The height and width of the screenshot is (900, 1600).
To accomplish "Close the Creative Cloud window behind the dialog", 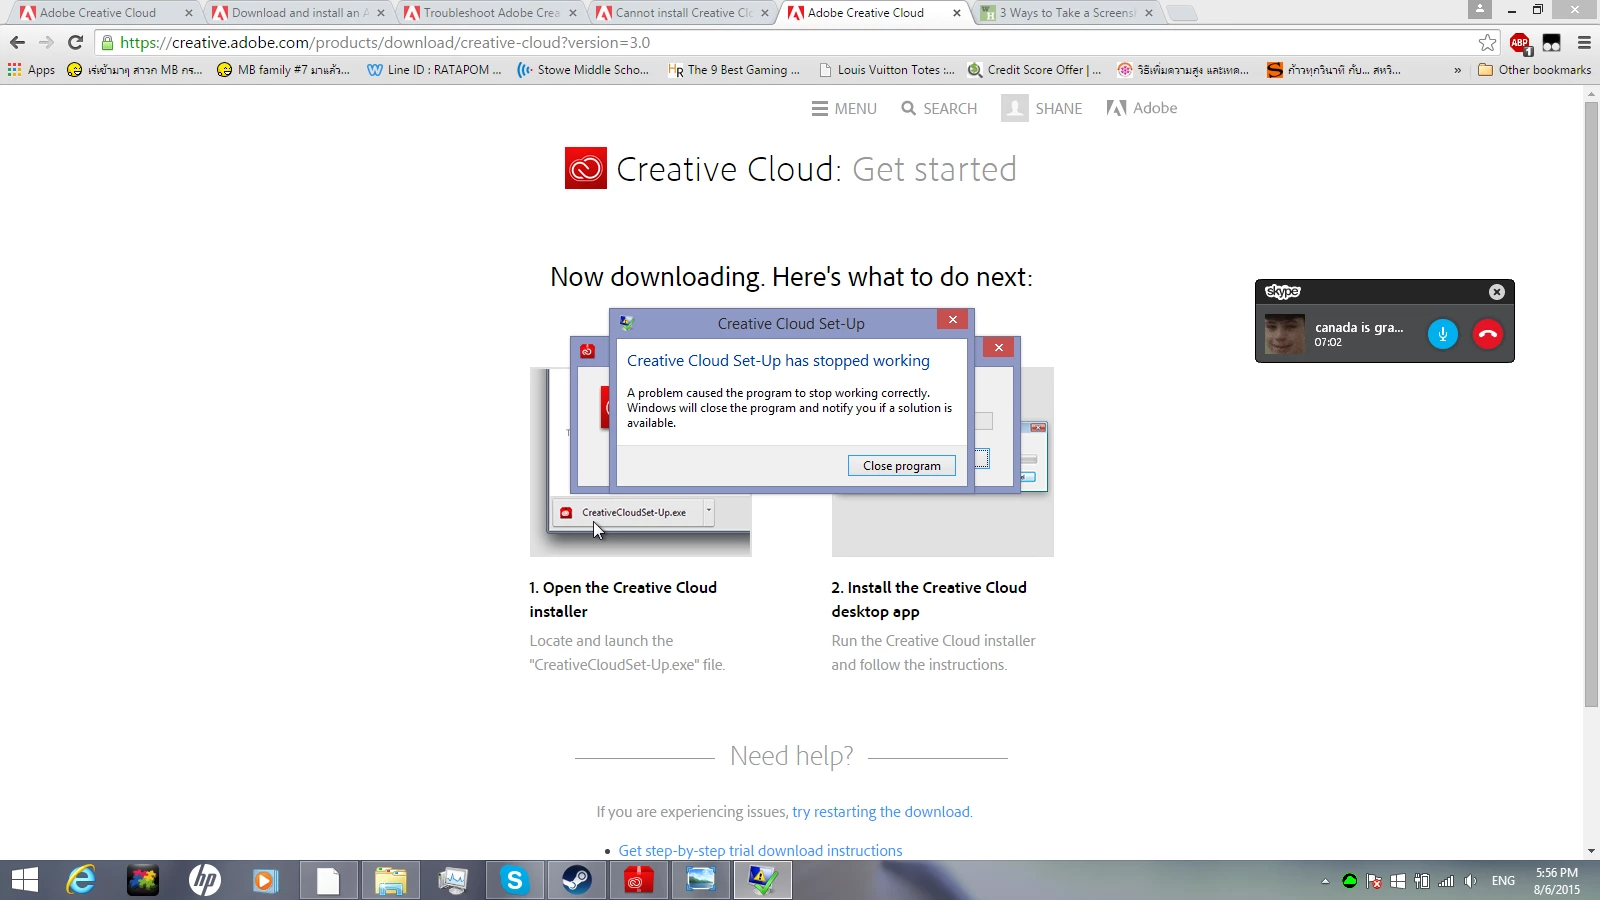I will point(998,347).
